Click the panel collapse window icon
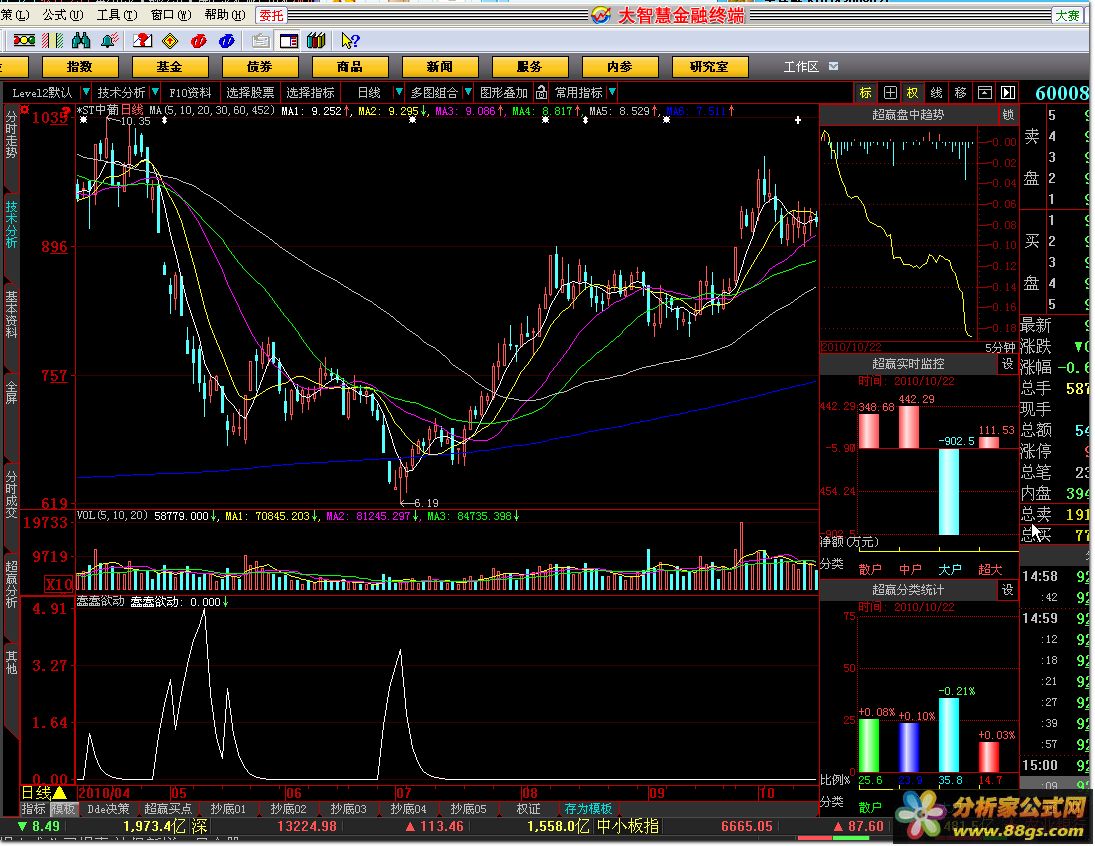This screenshot has height=846, width=1095. point(985,92)
